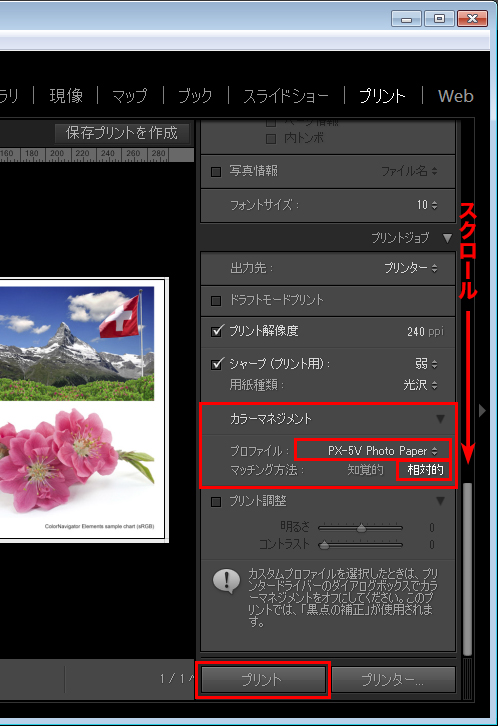This screenshot has width=498, height=726.
Task: Enable the 写真情報 checkbox
Action: coord(216,172)
